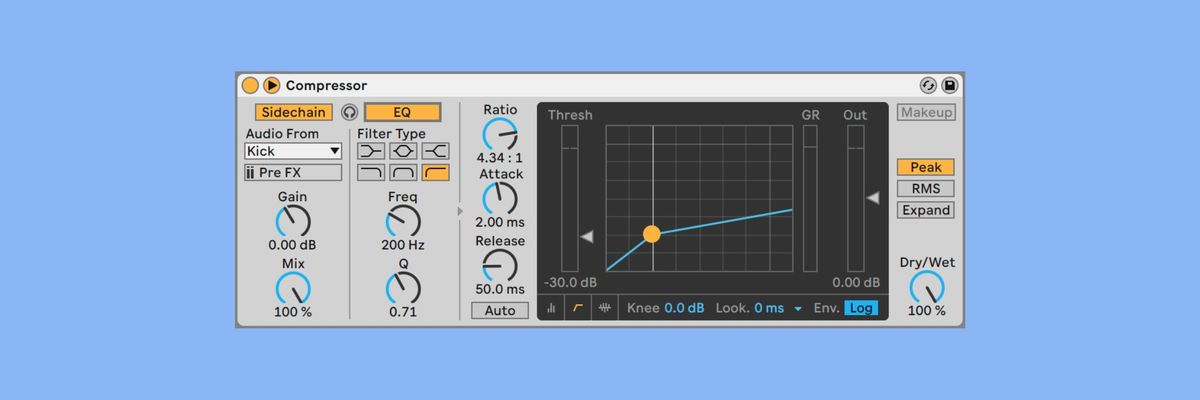Image resolution: width=1200 pixels, height=400 pixels.
Task: Enable sidechain listen headphone icon
Action: [x=349, y=112]
